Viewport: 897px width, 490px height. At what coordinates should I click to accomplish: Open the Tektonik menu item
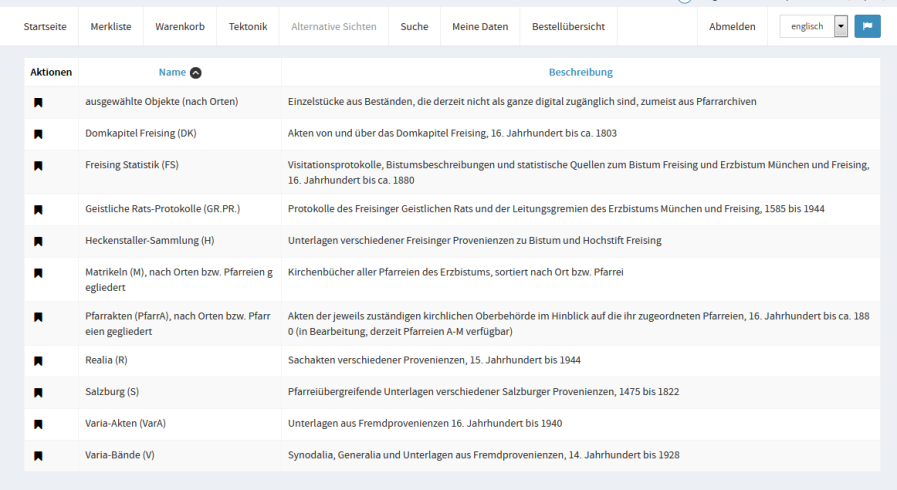tap(248, 27)
